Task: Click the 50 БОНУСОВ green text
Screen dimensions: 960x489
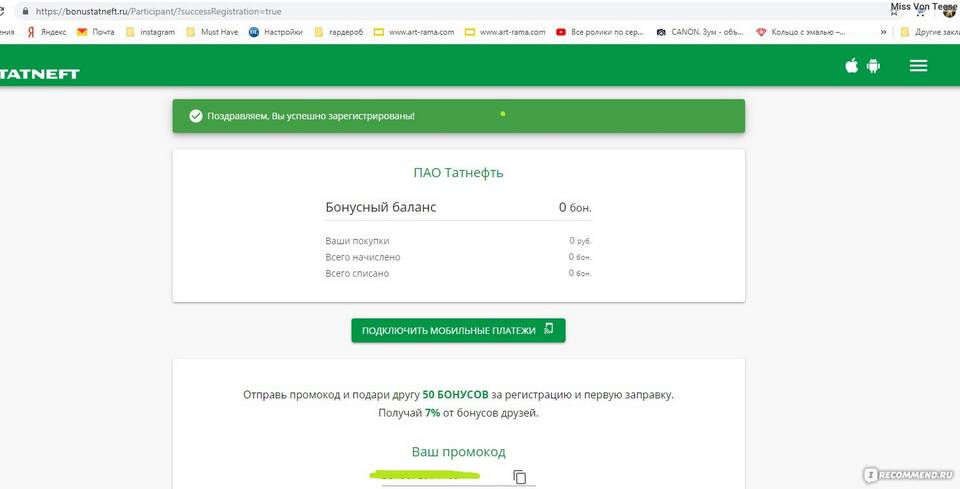Action: point(456,394)
